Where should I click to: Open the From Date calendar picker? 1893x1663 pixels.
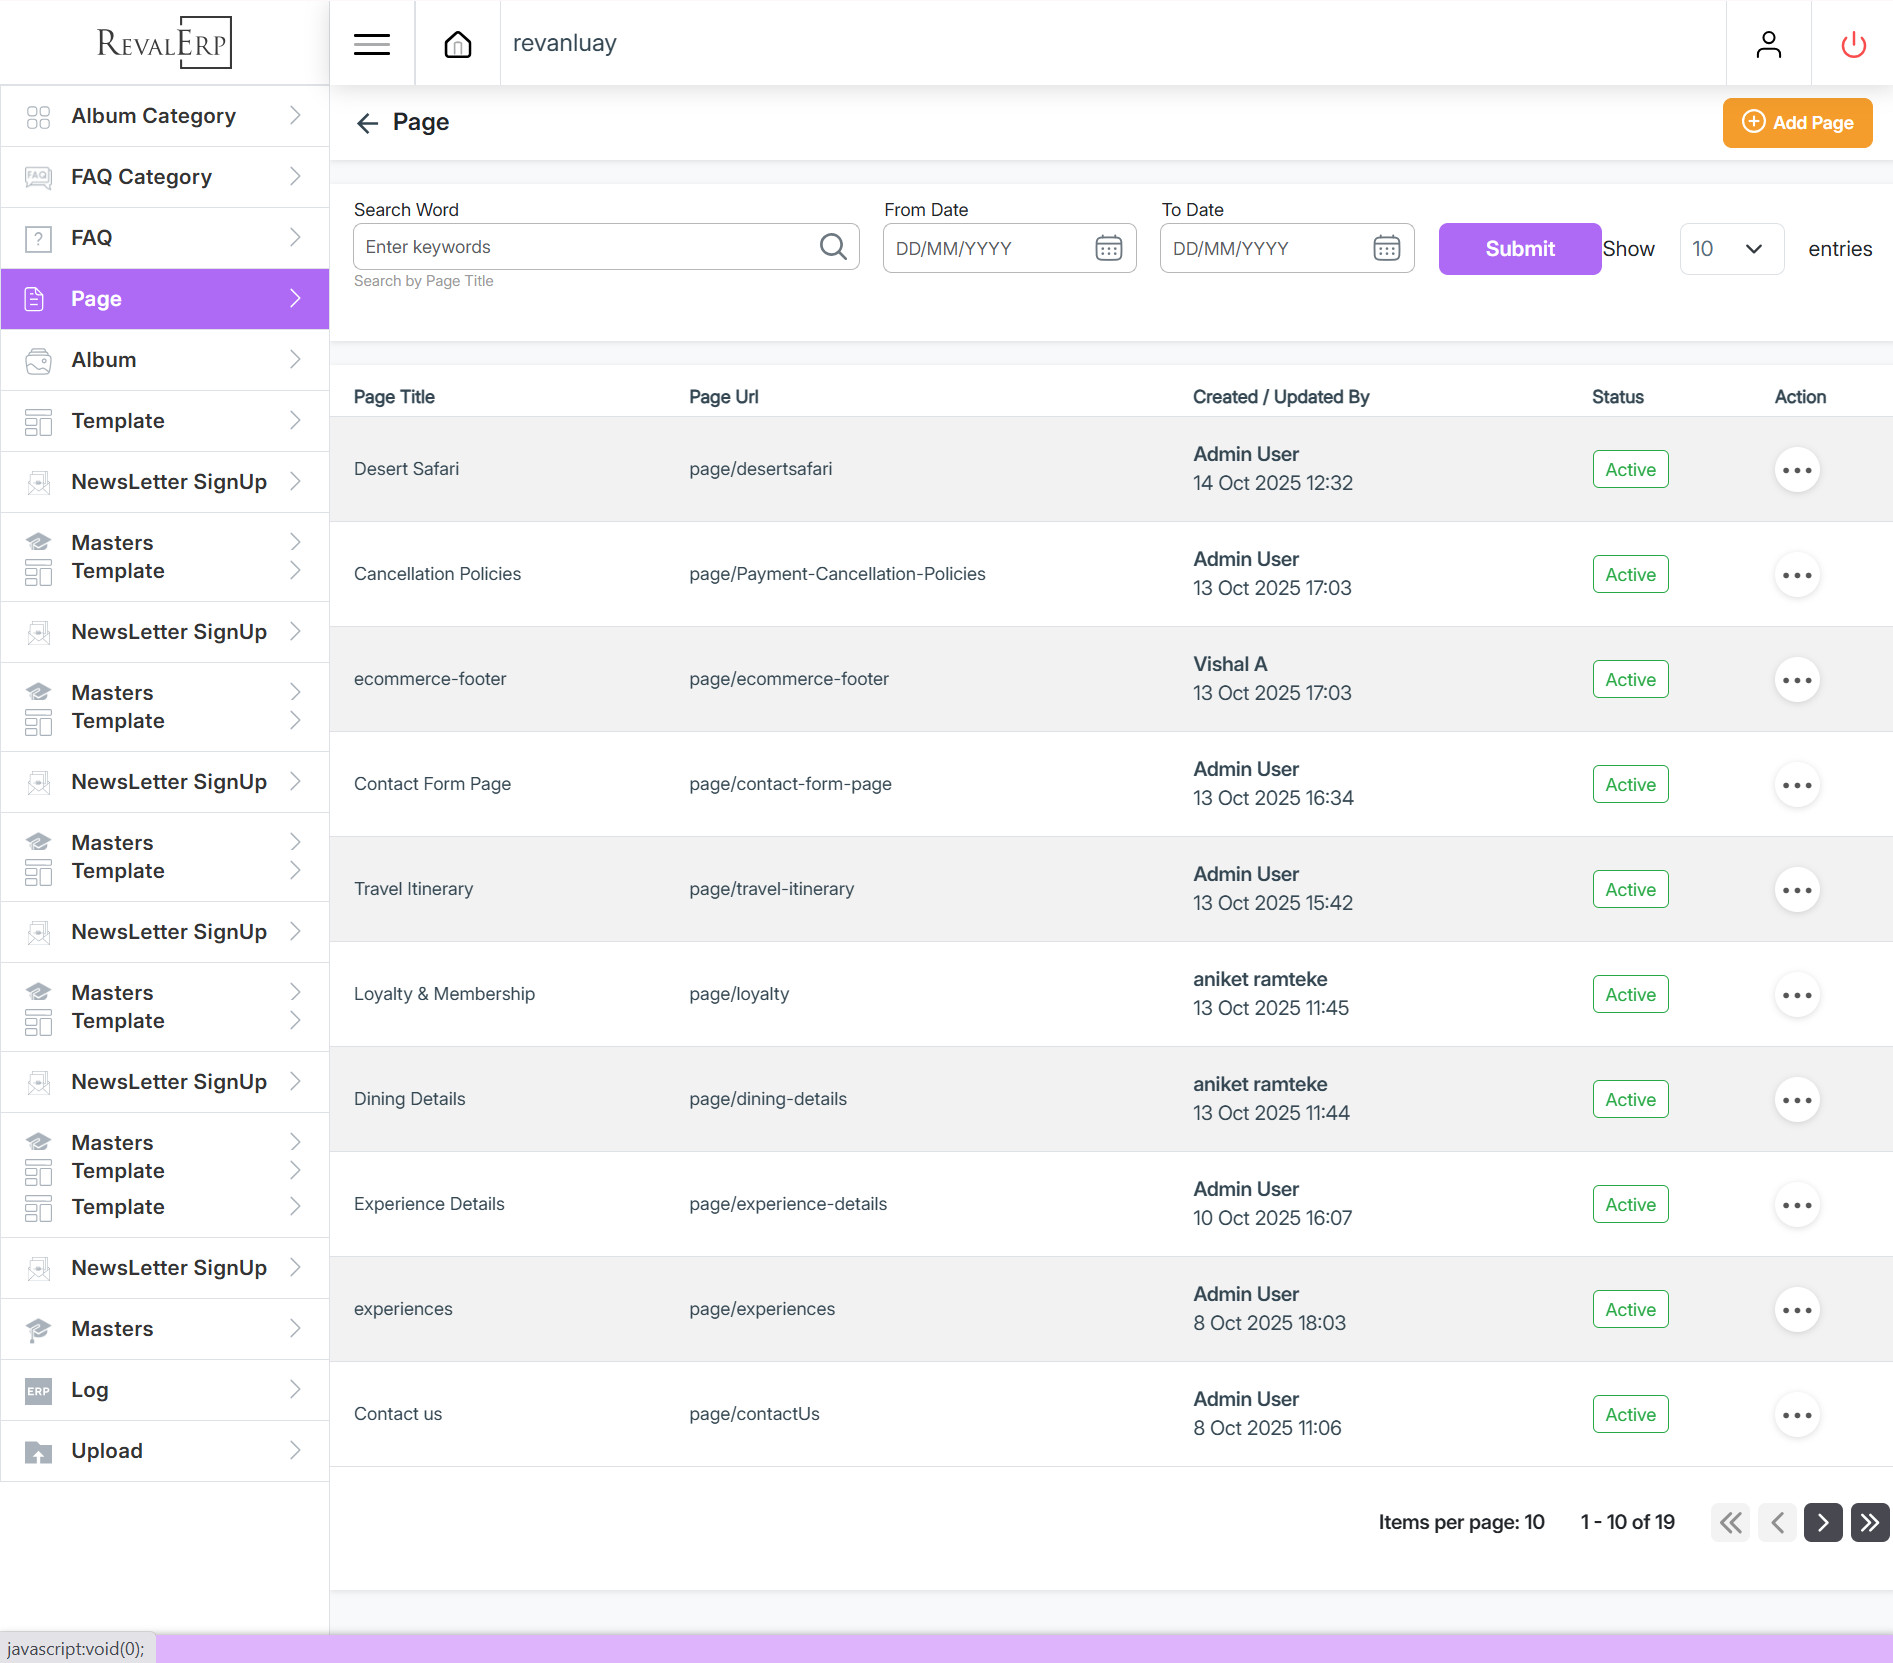click(x=1108, y=248)
